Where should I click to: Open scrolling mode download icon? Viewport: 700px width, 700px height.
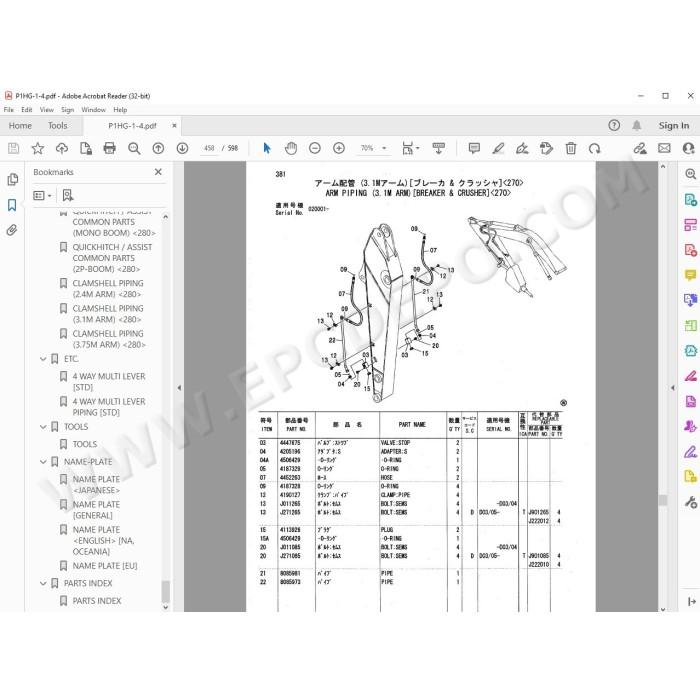click(x=438, y=148)
